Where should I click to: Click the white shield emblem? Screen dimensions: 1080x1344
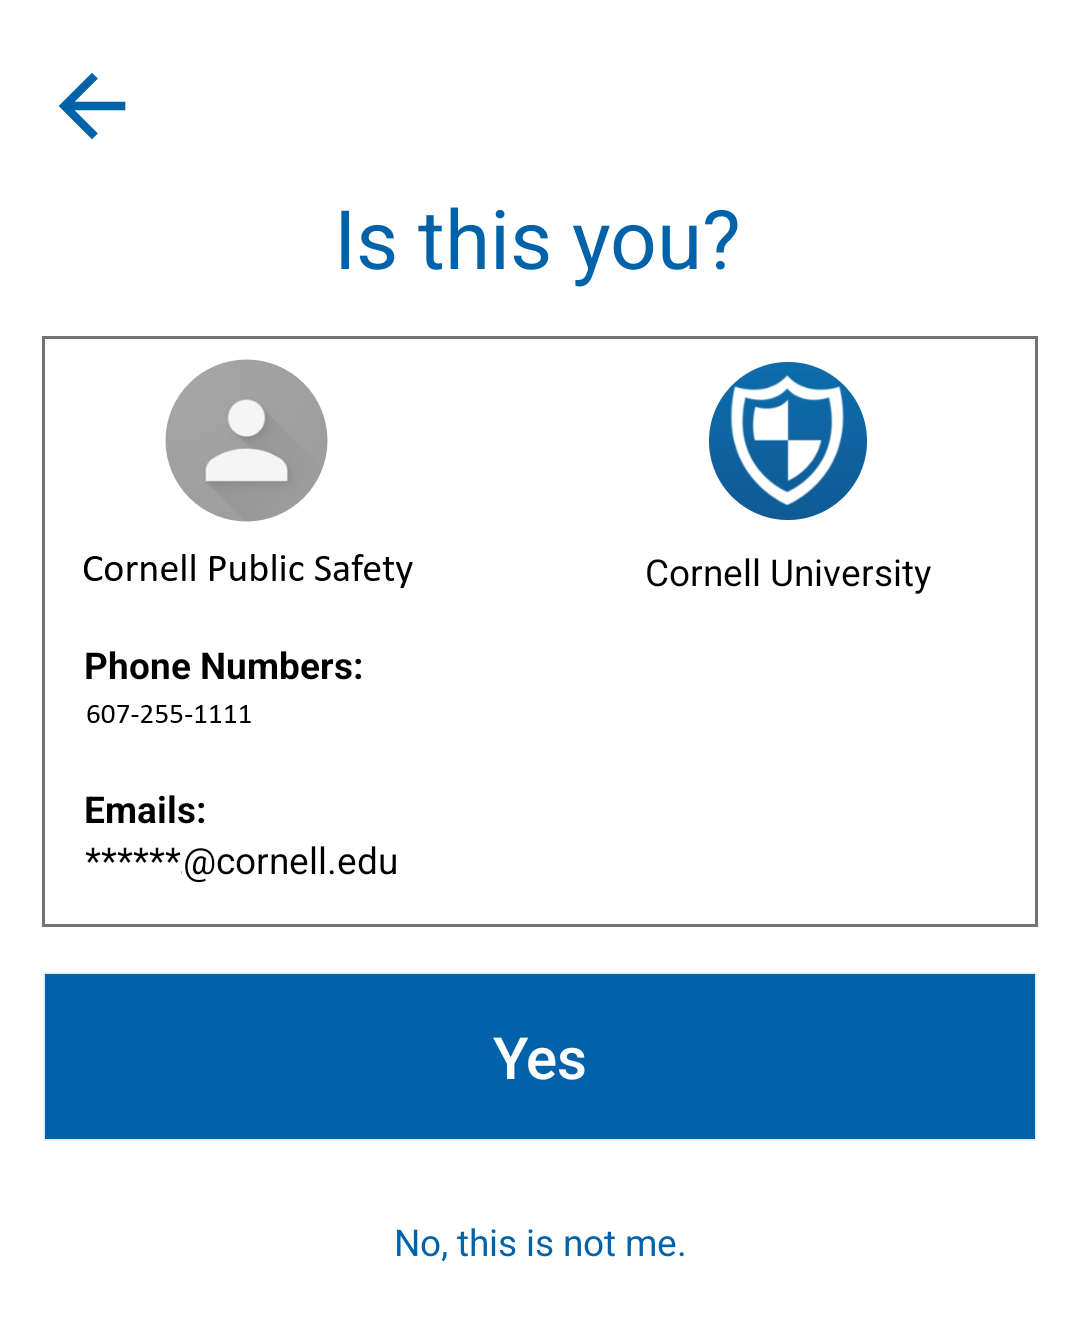click(787, 438)
